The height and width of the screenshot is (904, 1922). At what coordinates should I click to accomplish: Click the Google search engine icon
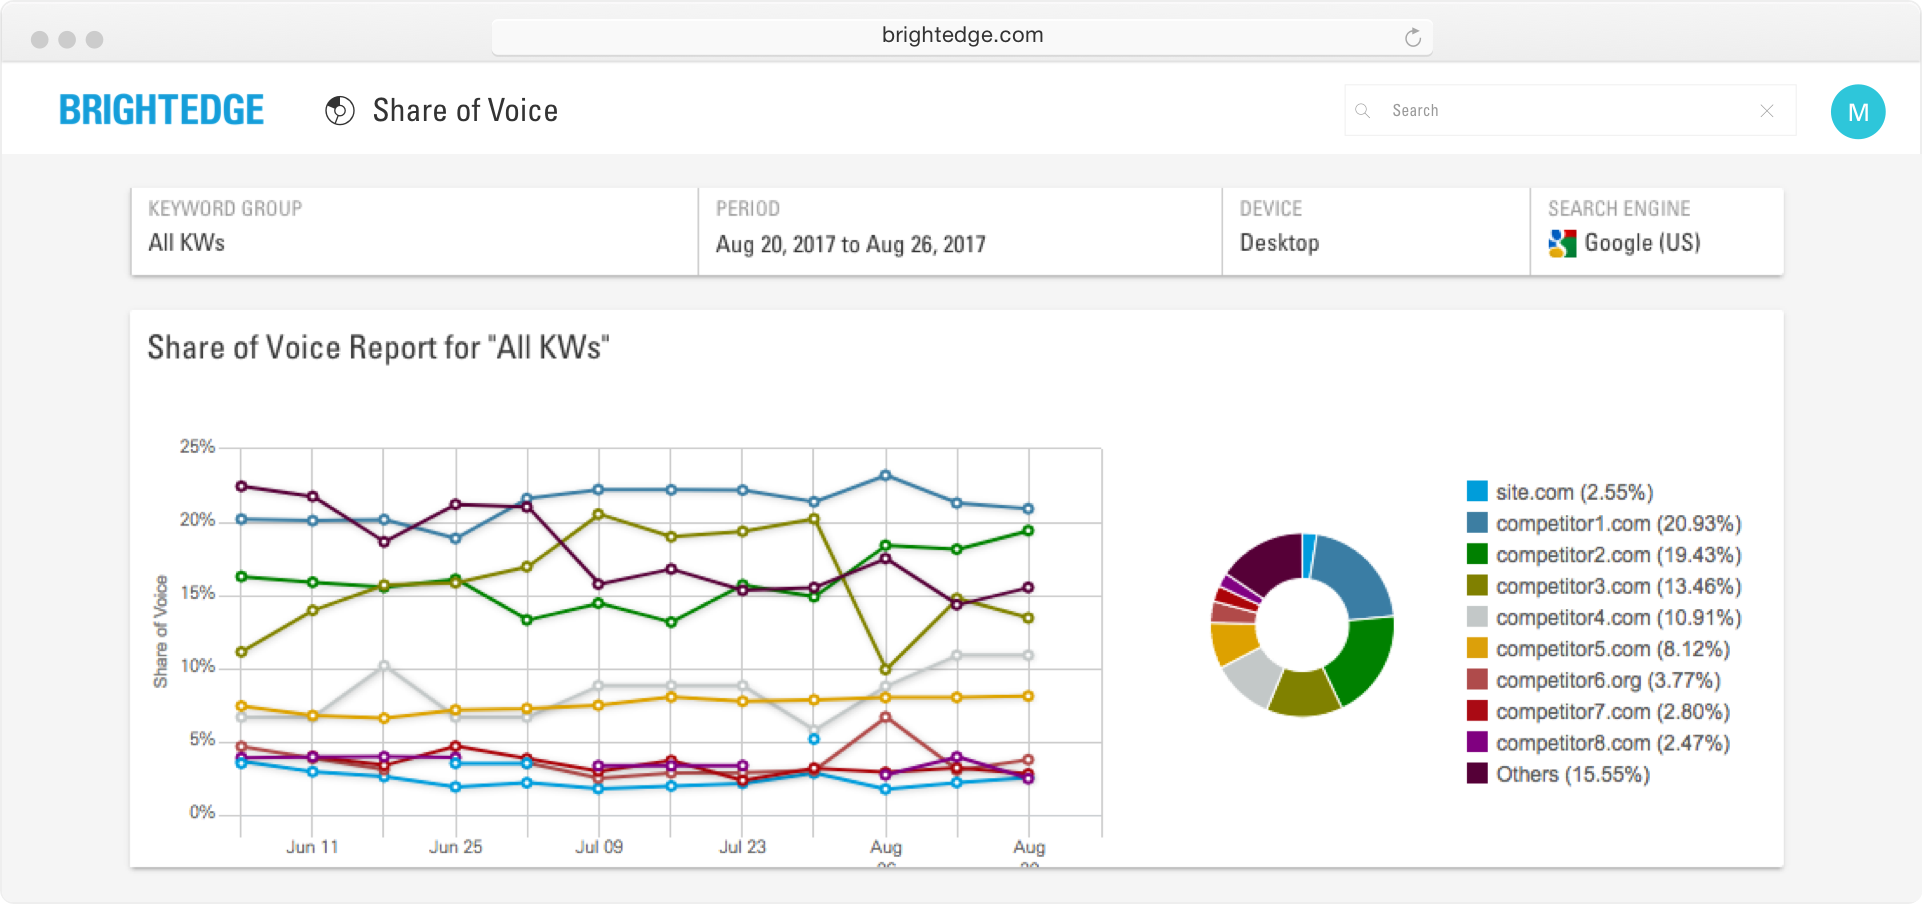pos(1561,243)
